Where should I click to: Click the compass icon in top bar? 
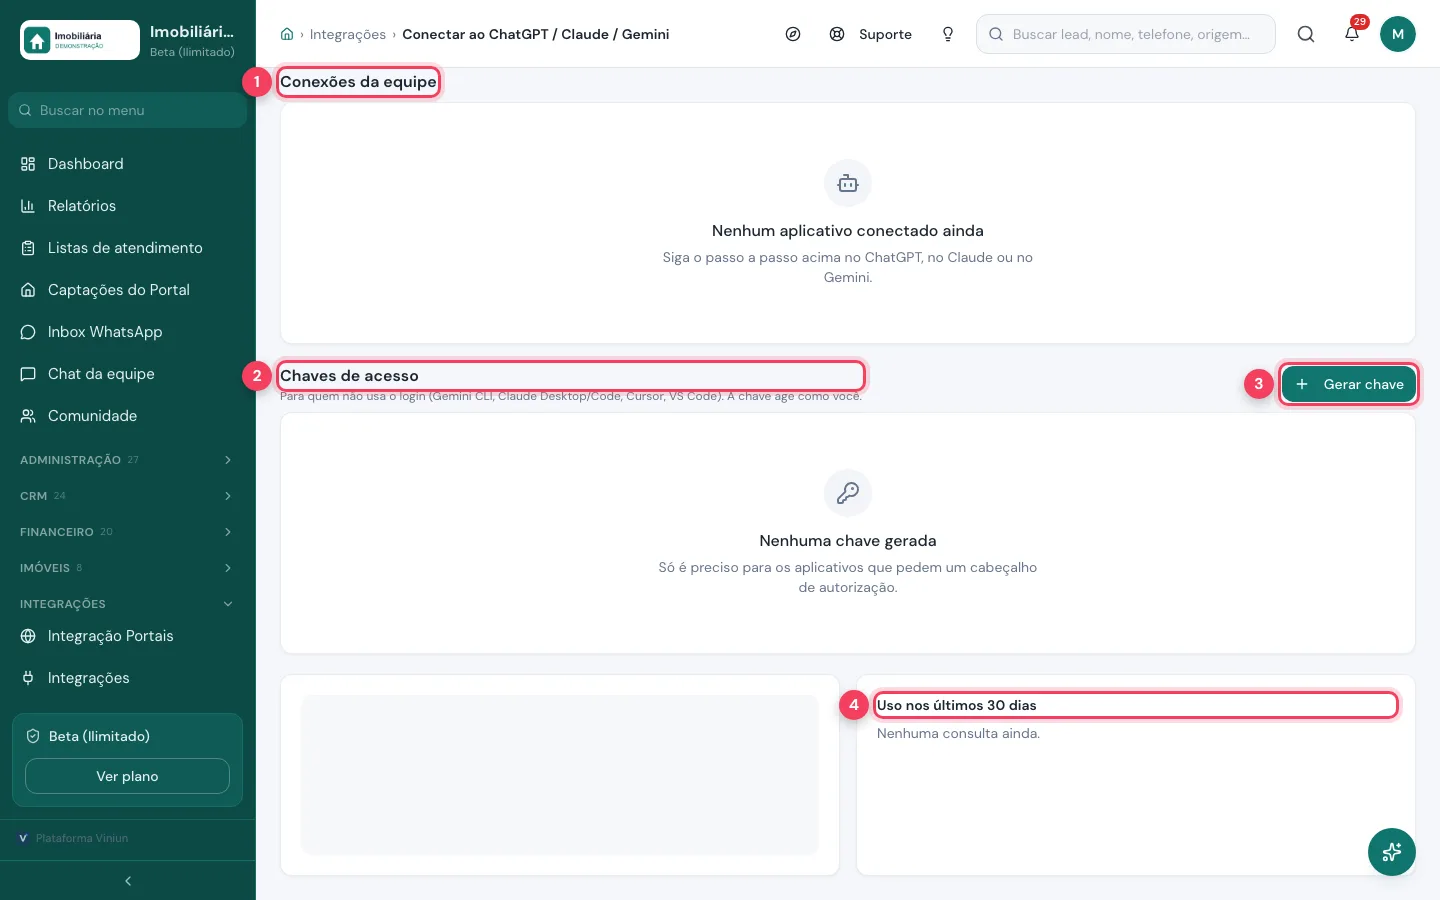(x=793, y=34)
